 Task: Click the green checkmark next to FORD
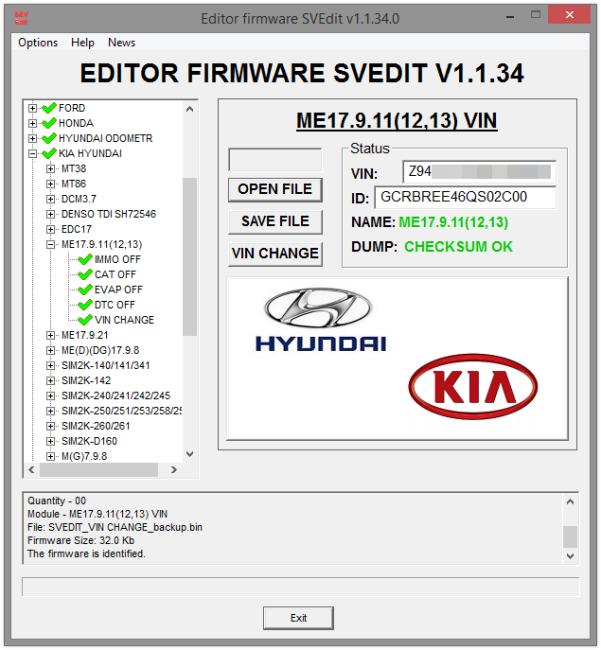[x=49, y=108]
